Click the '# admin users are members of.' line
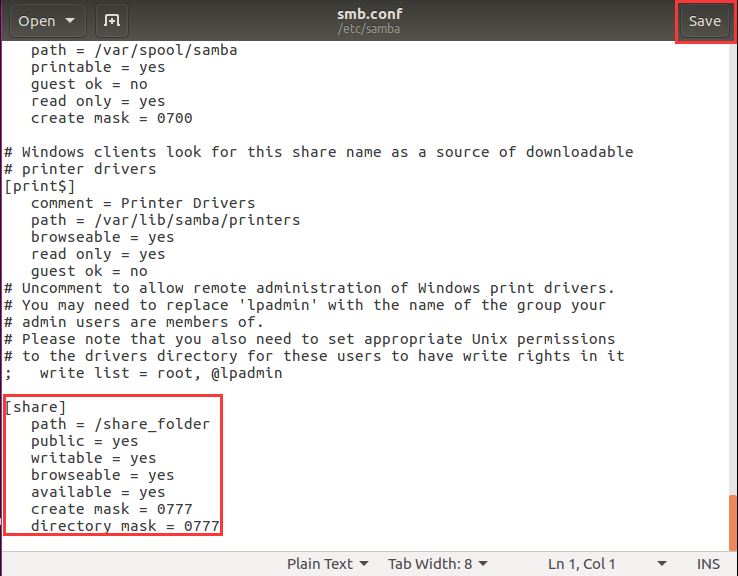This screenshot has height=576, width=738. click(134, 322)
